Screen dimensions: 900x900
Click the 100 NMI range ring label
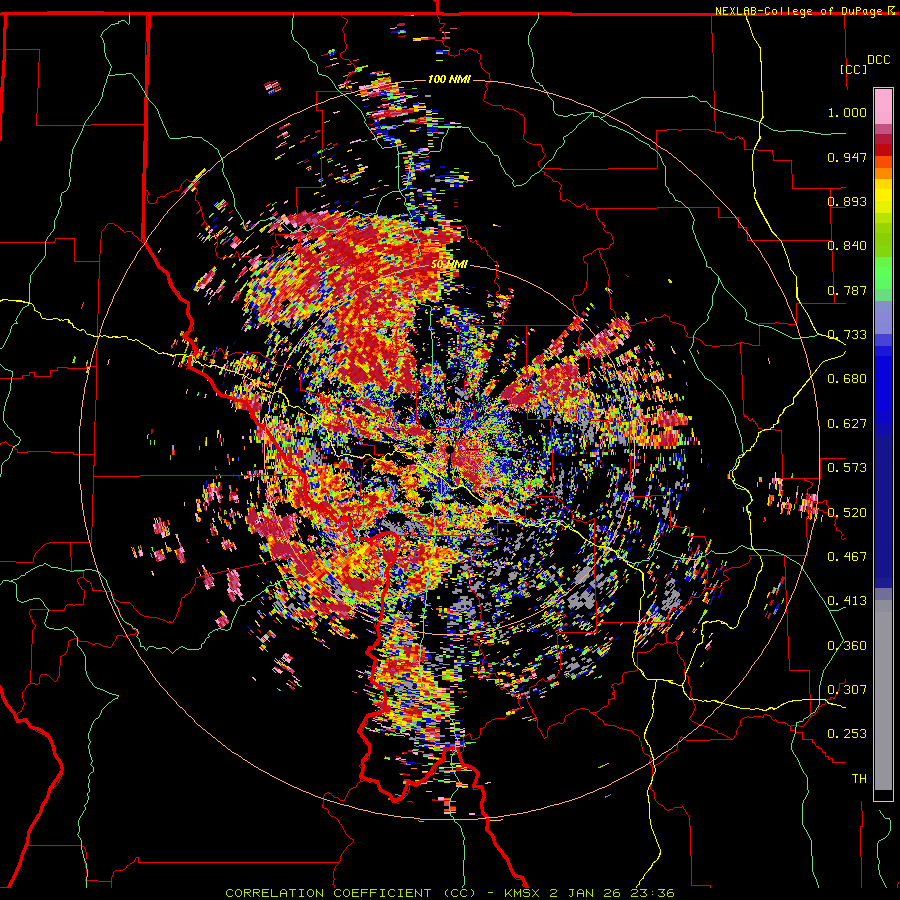coord(449,79)
